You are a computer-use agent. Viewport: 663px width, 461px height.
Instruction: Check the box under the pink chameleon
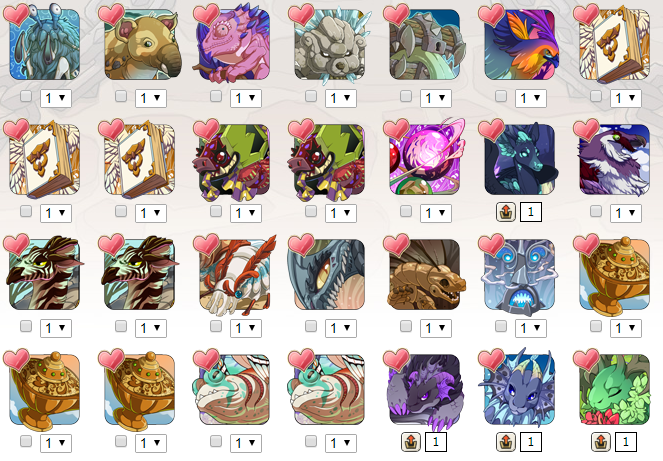tap(216, 96)
